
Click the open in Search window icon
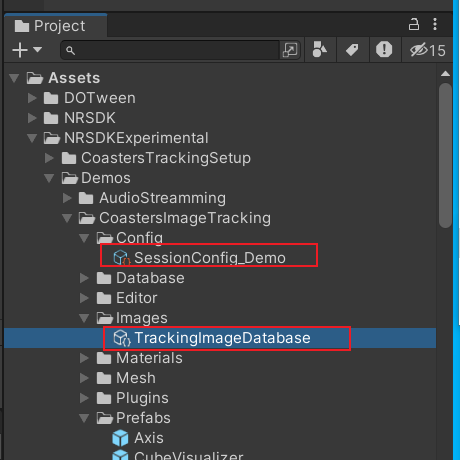coord(290,50)
